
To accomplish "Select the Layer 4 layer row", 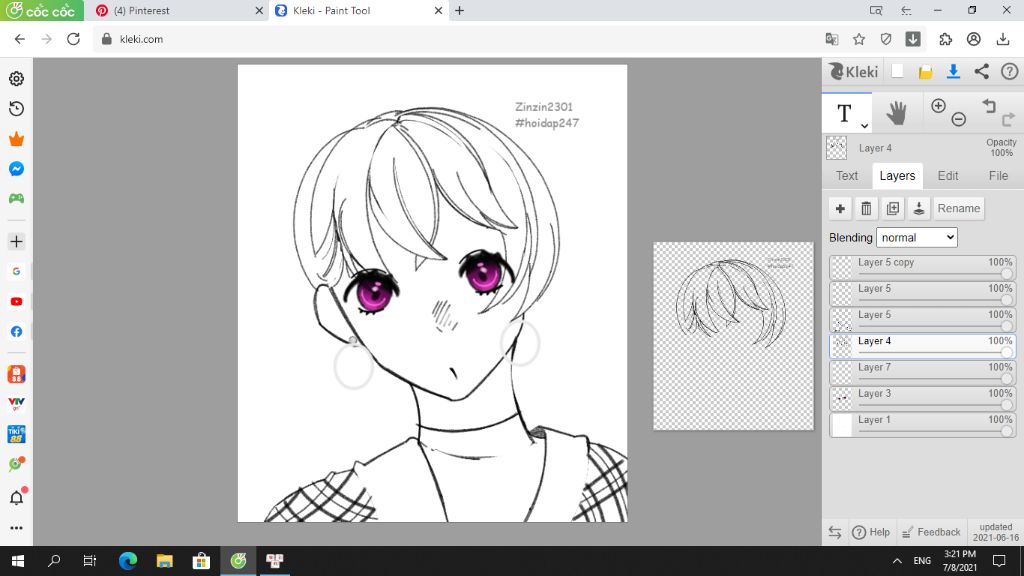I will [x=922, y=347].
